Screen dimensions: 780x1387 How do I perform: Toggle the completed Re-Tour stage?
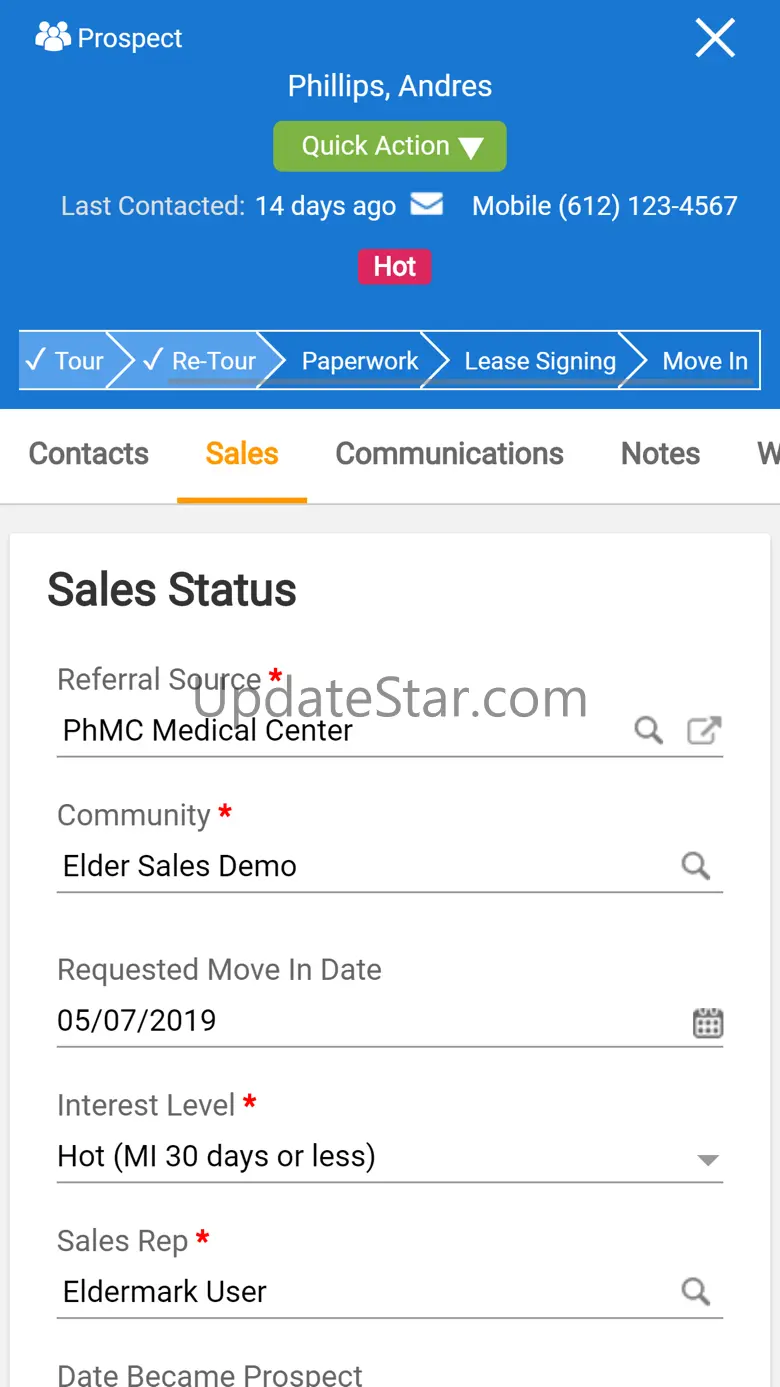[200, 361]
